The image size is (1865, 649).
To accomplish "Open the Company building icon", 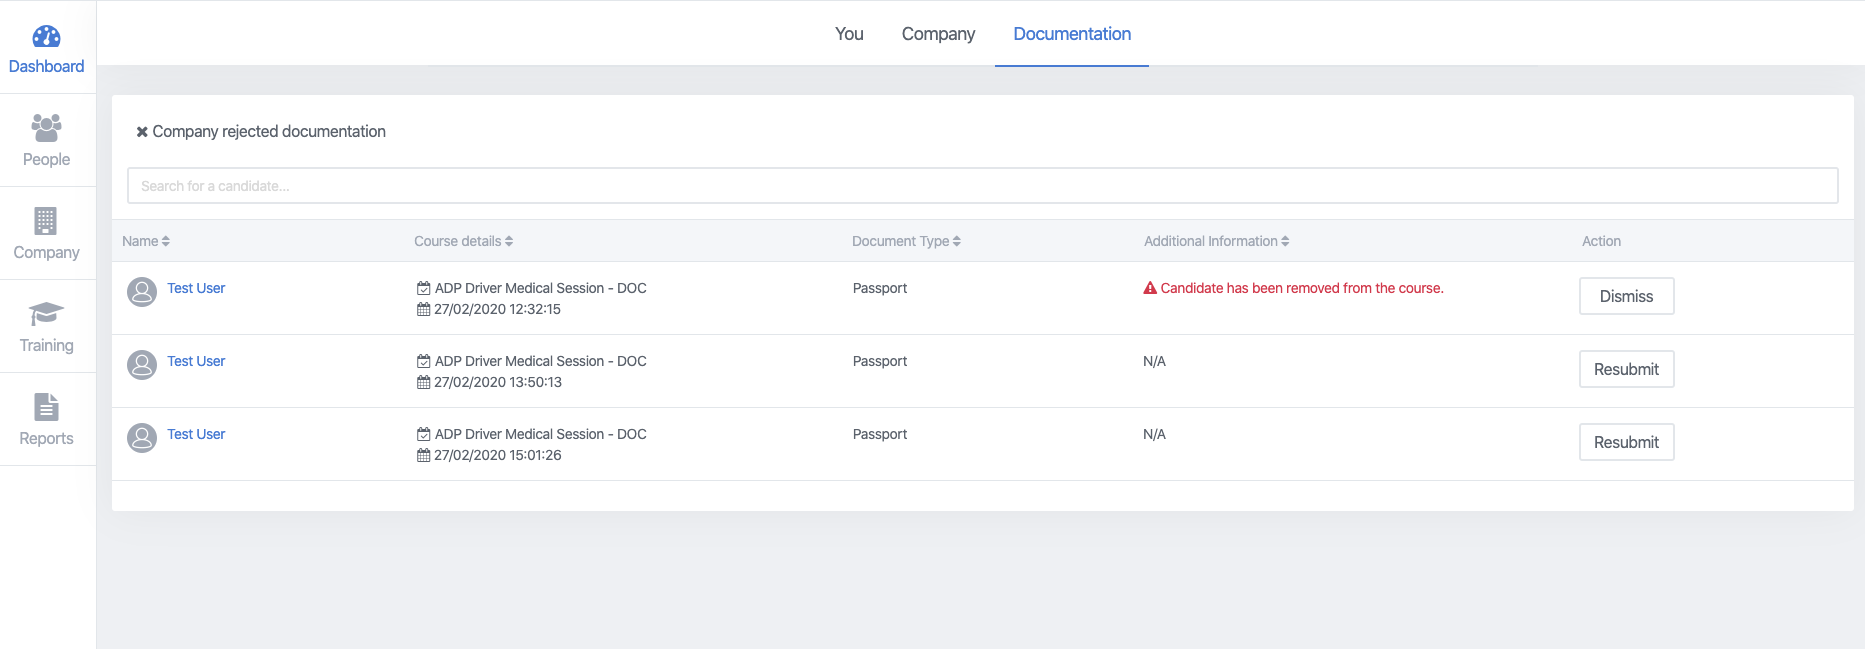I will [46, 221].
